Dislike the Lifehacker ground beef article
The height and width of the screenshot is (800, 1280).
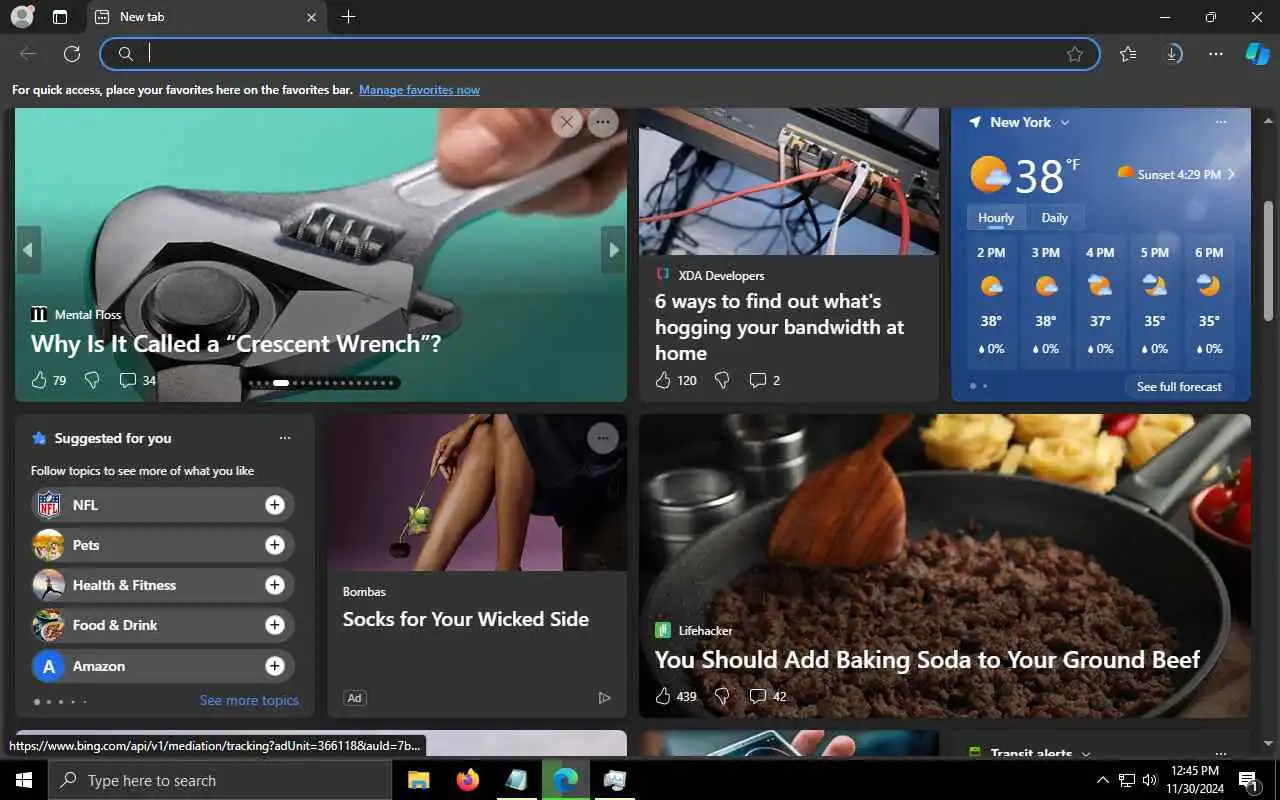[722, 696]
